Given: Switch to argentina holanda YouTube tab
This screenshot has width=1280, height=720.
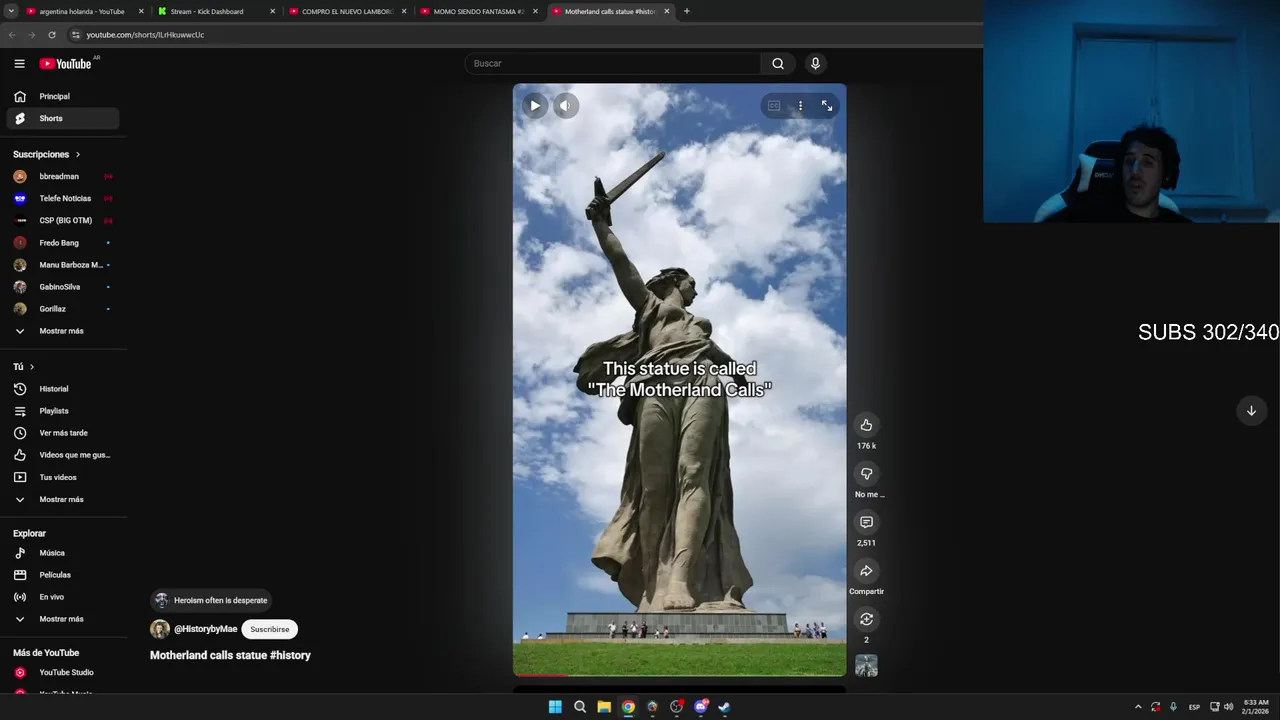Looking at the screenshot, I should tap(82, 11).
